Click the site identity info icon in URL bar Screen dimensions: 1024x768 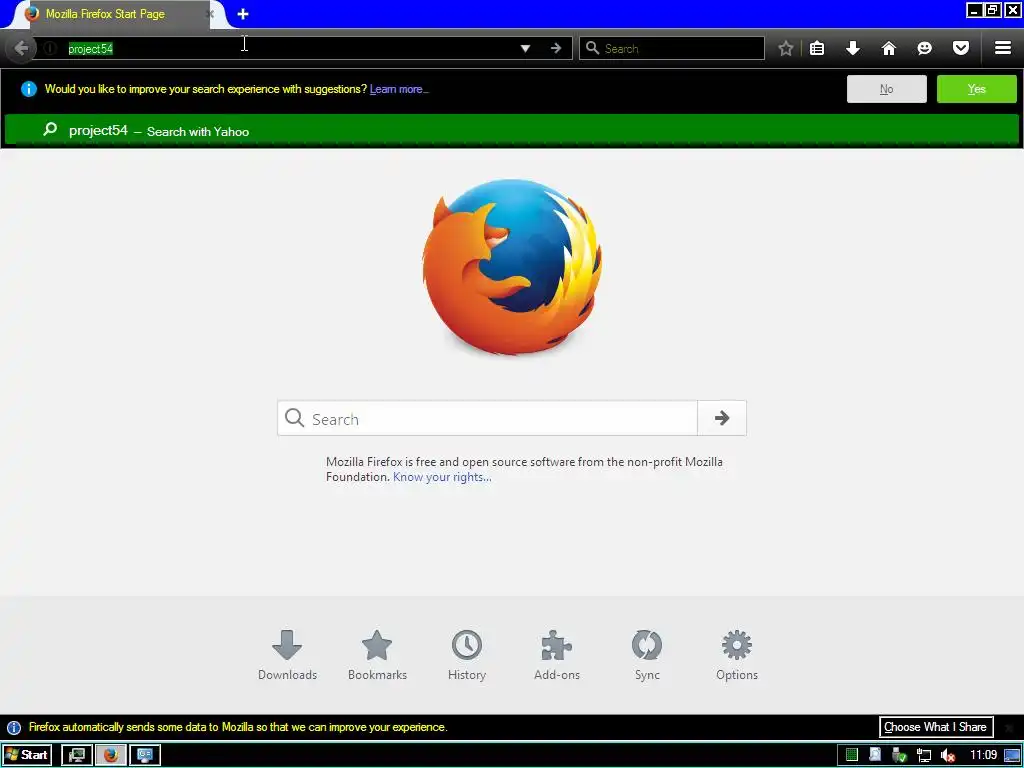pos(50,48)
